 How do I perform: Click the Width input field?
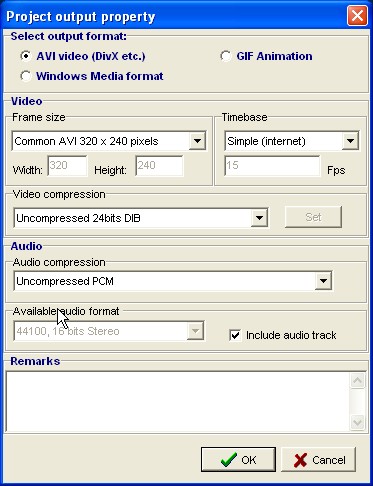pos(67,165)
